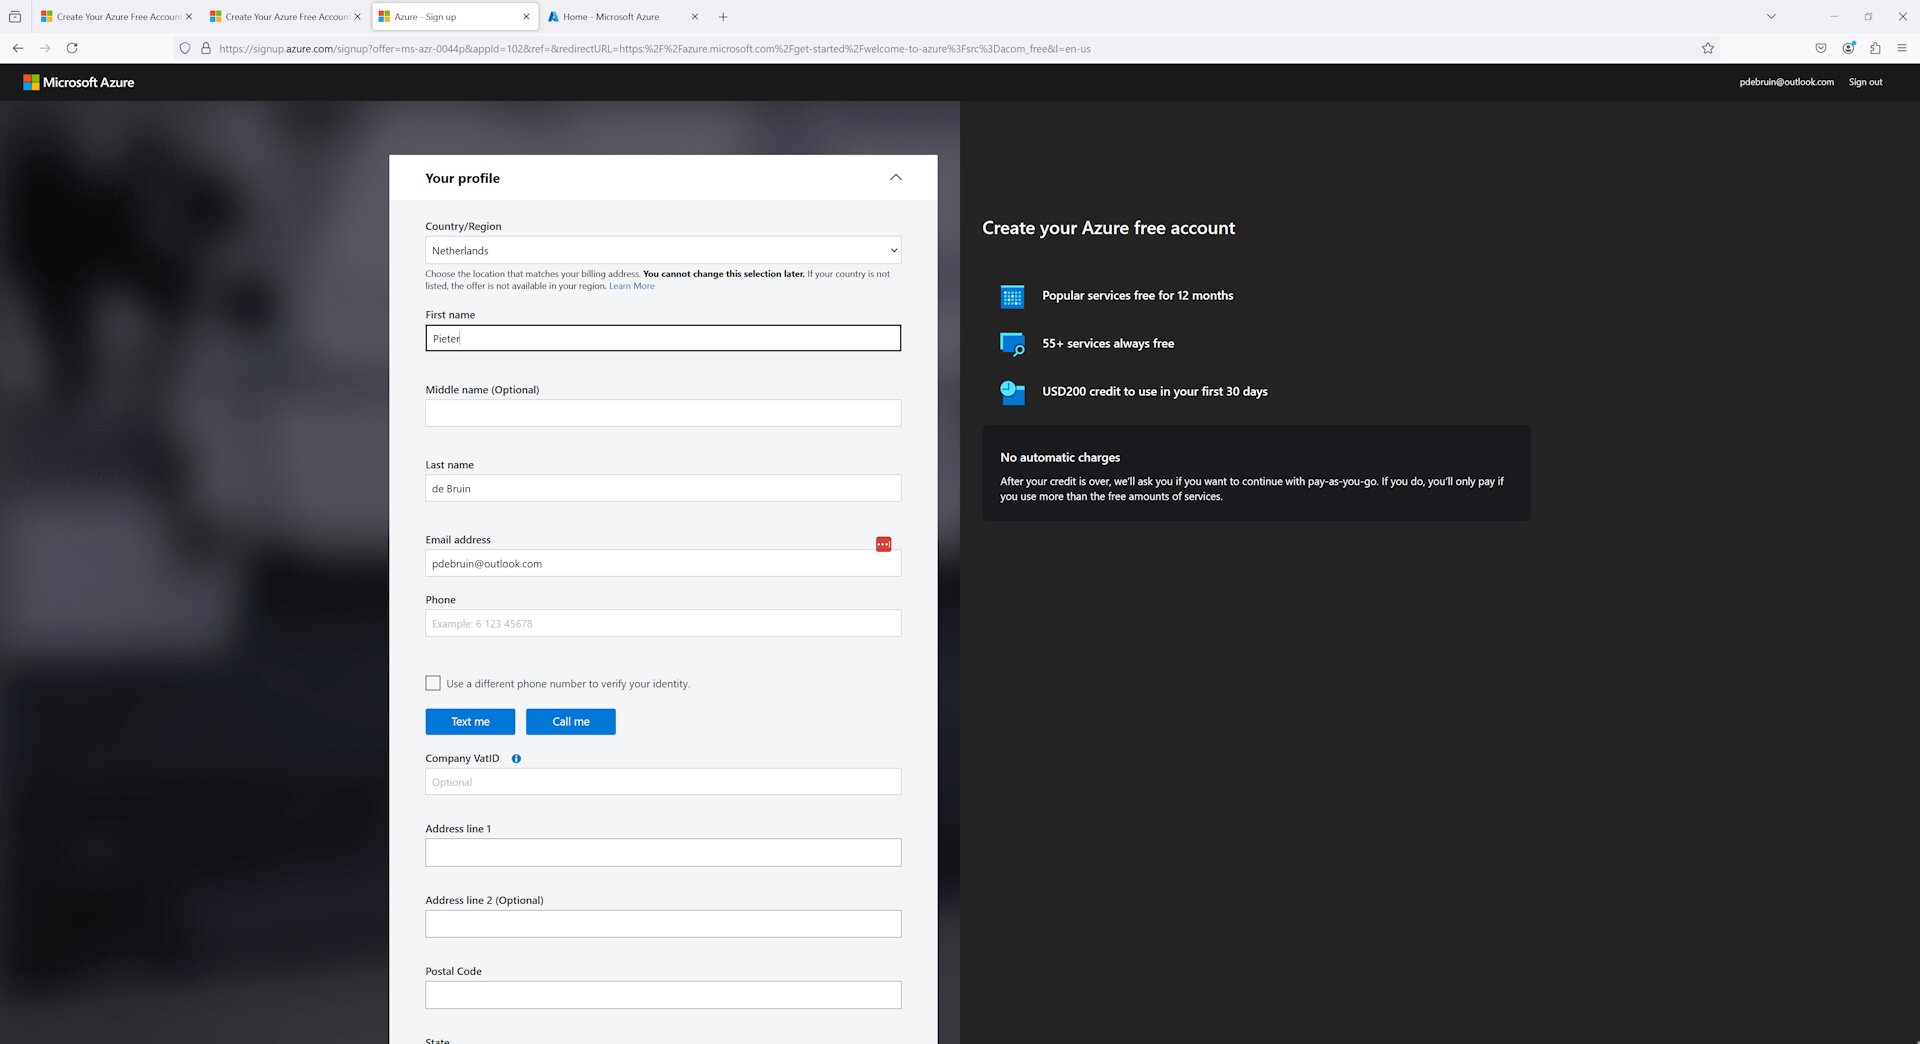Click the Microsoft Azure logo
Image resolution: width=1920 pixels, height=1044 pixels.
pyautogui.click(x=79, y=82)
